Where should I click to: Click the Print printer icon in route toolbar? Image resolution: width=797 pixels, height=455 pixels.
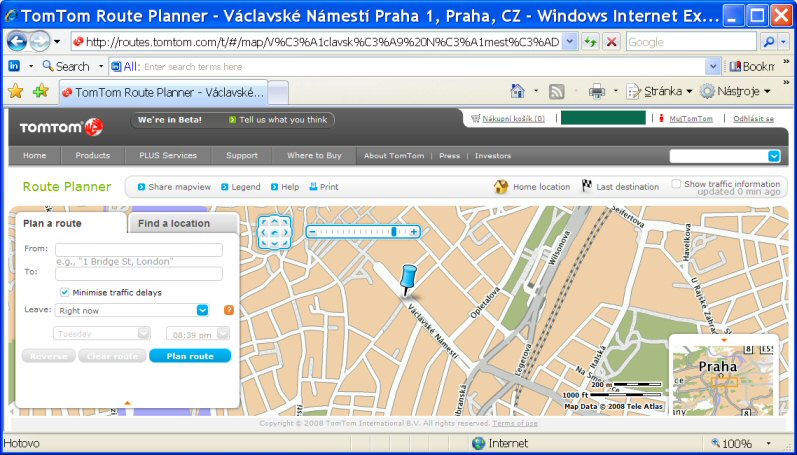coord(313,187)
